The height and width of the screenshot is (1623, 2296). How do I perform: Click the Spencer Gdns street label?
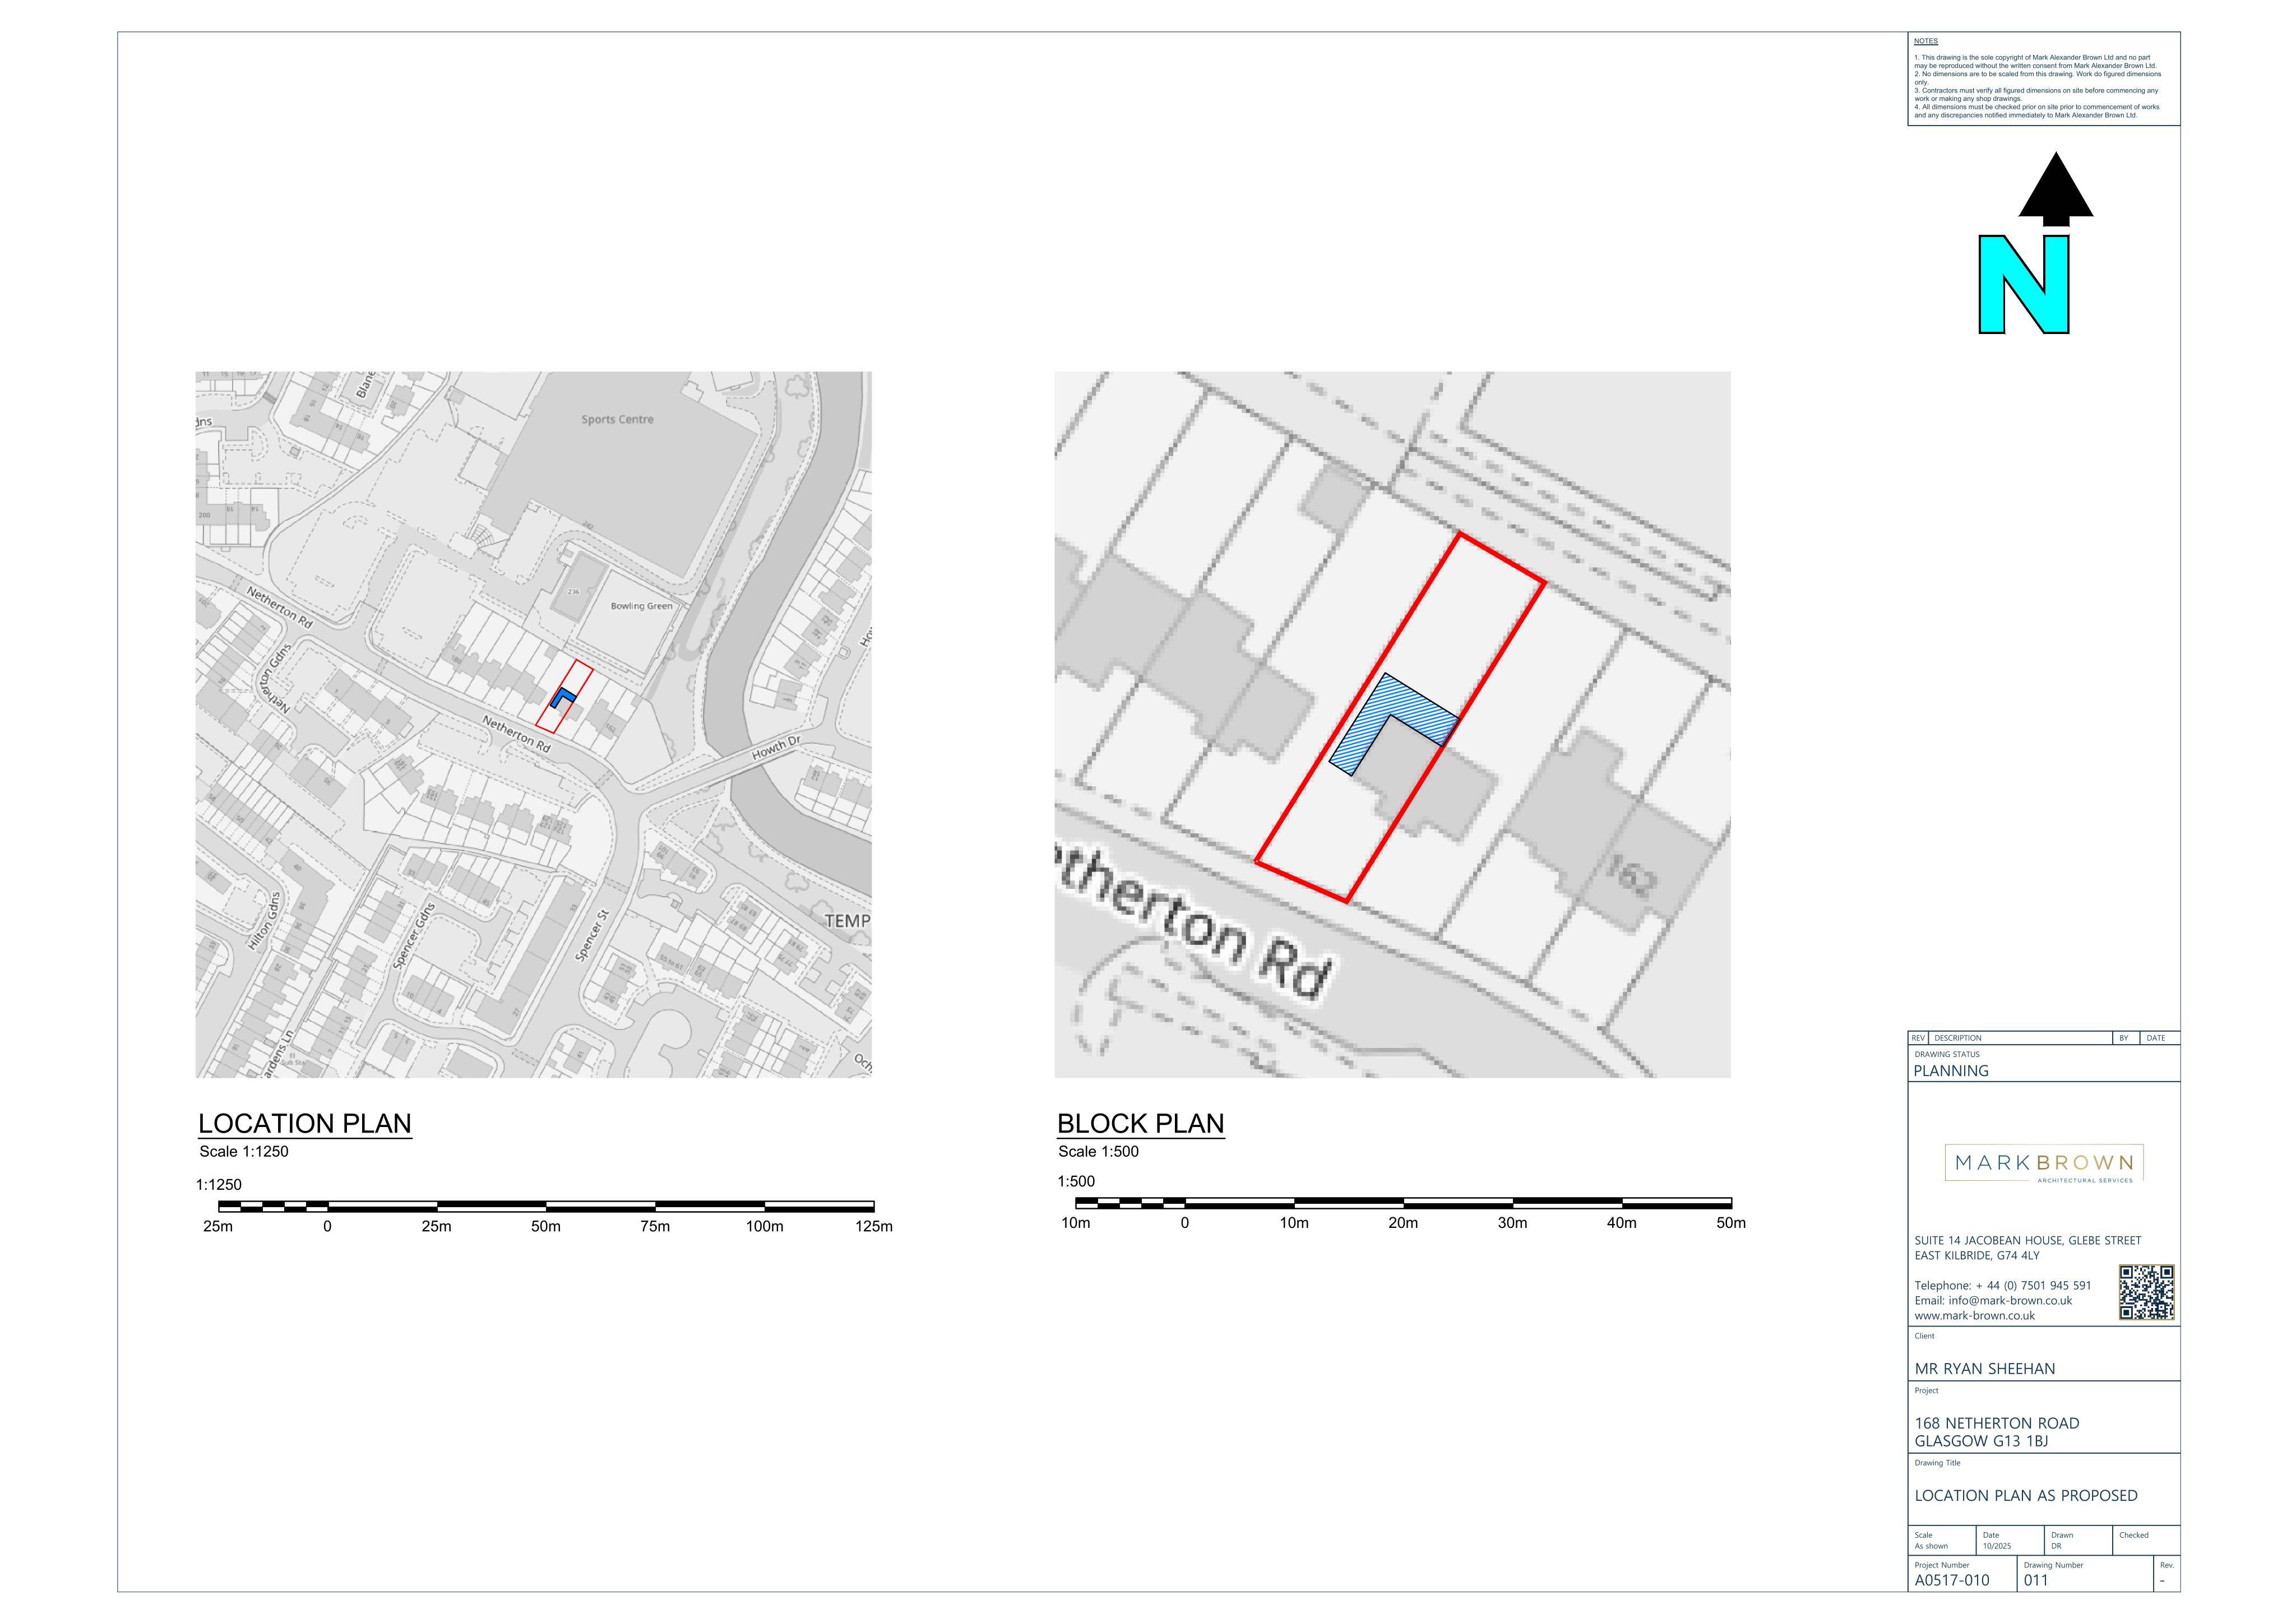coord(414,935)
